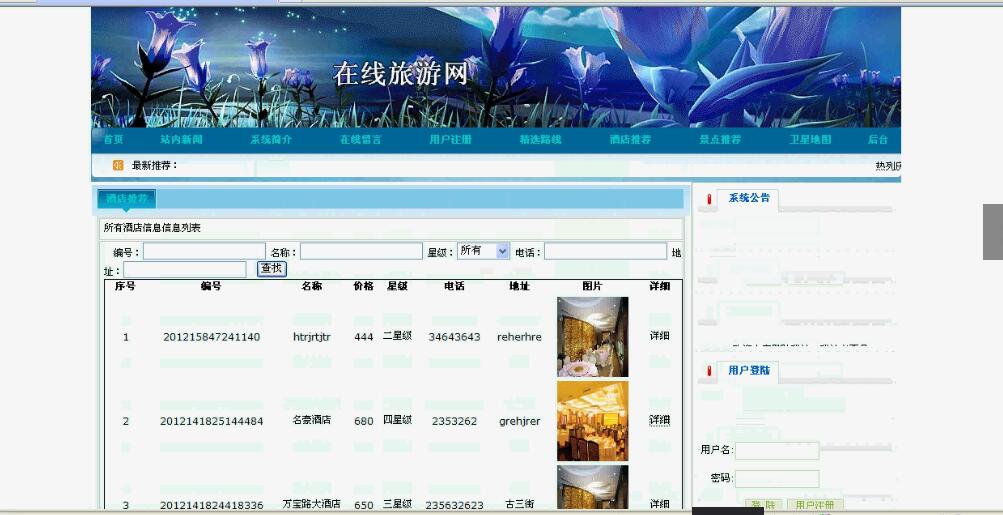Click the address reherhre
Viewport: 1003px width, 515px height.
pyautogui.click(x=519, y=337)
